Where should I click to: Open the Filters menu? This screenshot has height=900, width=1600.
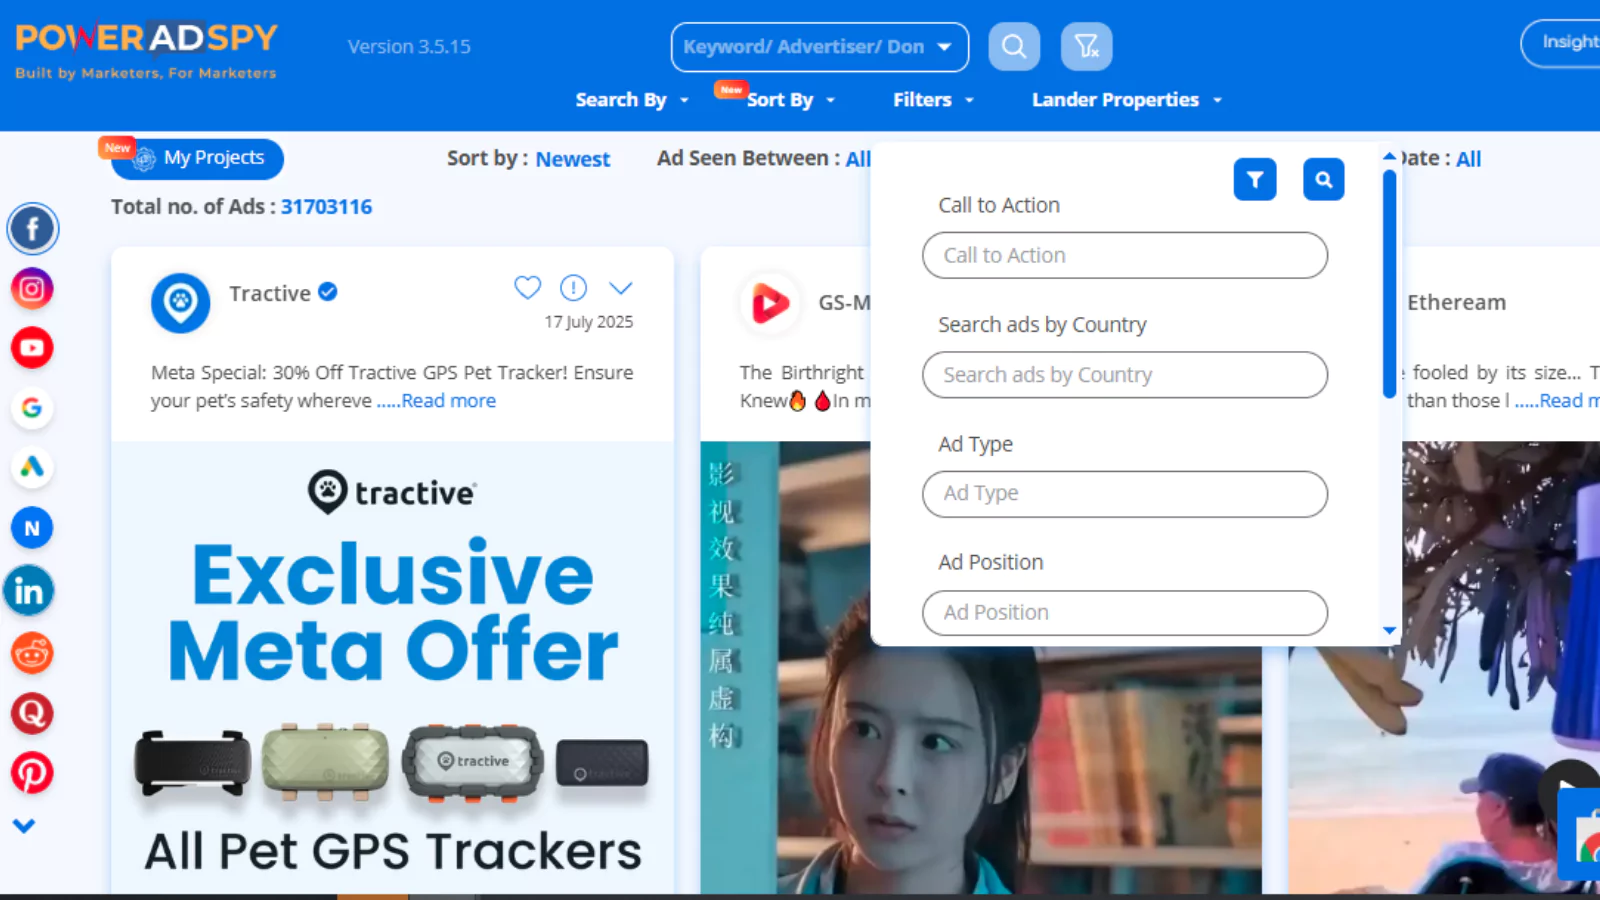click(x=933, y=100)
